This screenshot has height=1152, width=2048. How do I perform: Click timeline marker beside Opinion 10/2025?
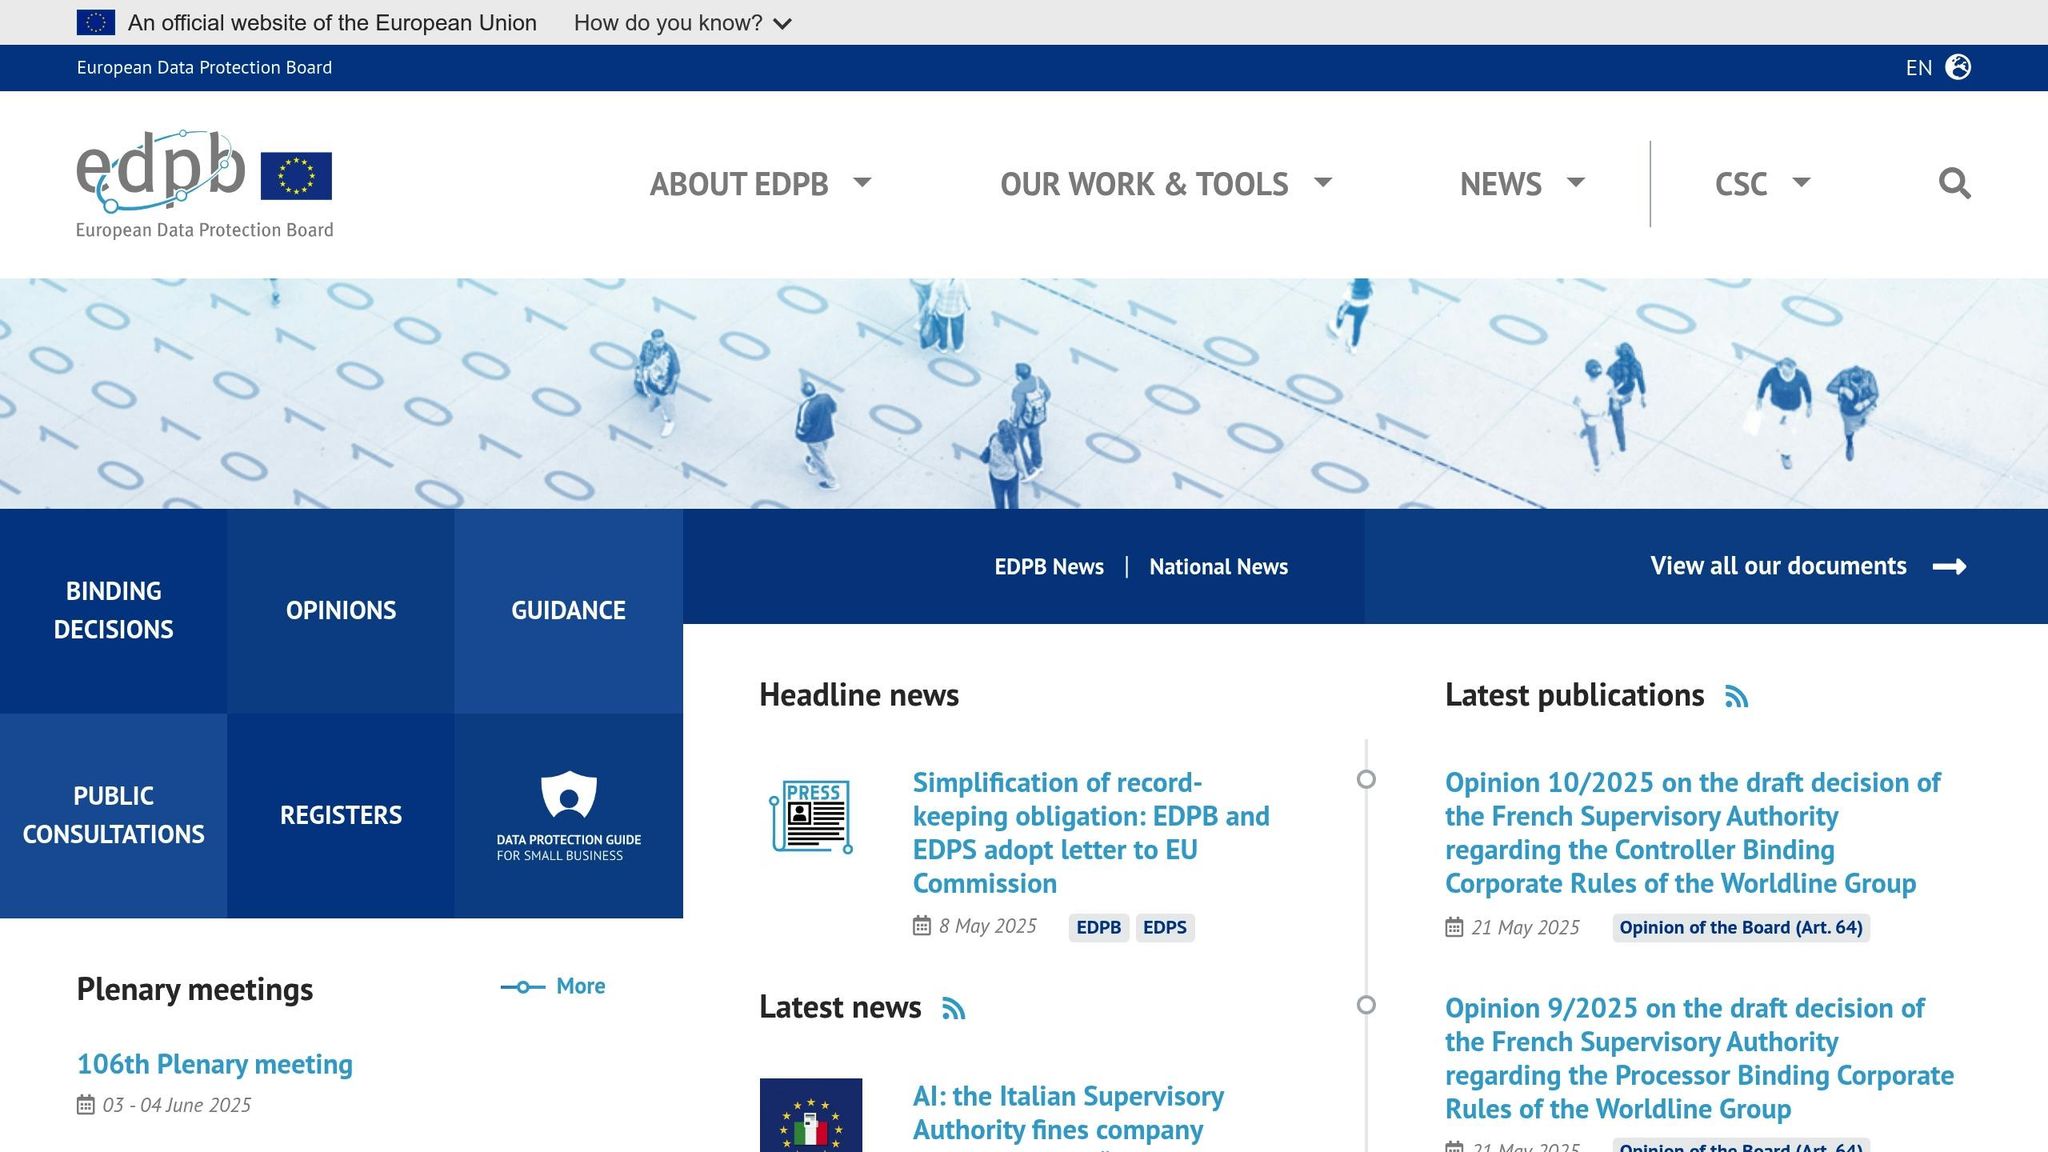pyautogui.click(x=1366, y=779)
